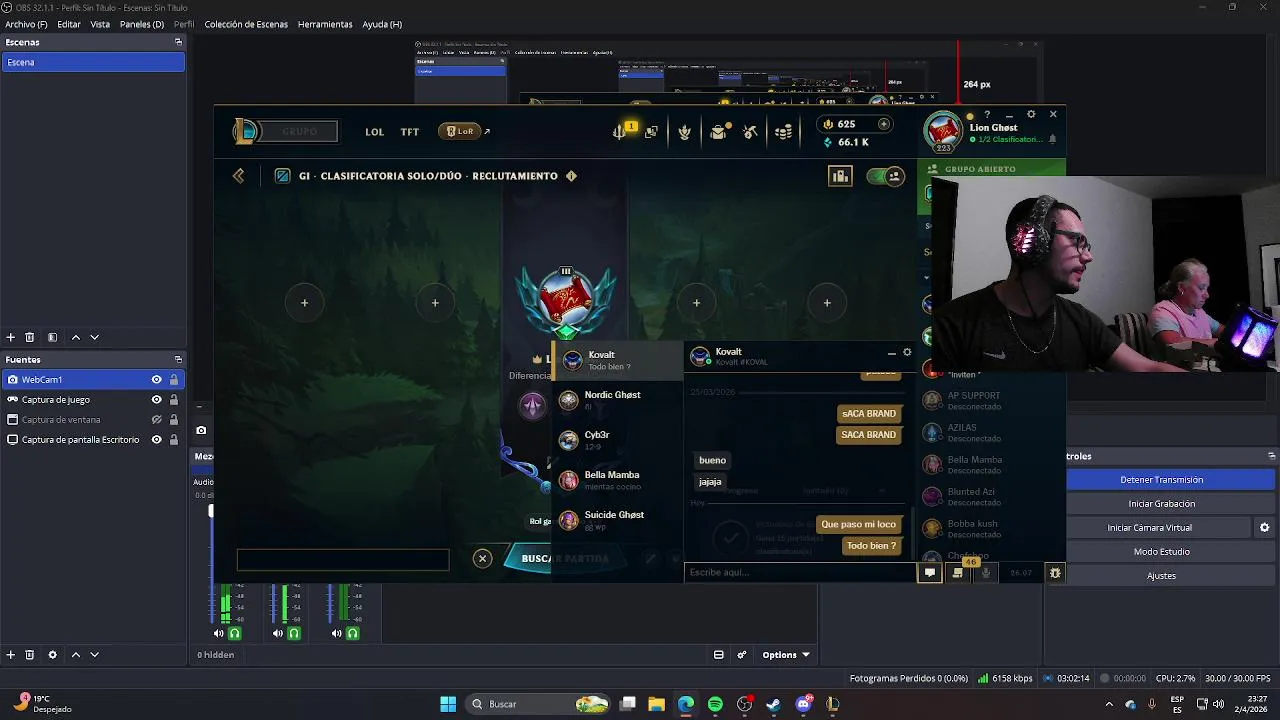Open League loot chest icon
This screenshot has height=720, width=1280.
[x=718, y=131]
